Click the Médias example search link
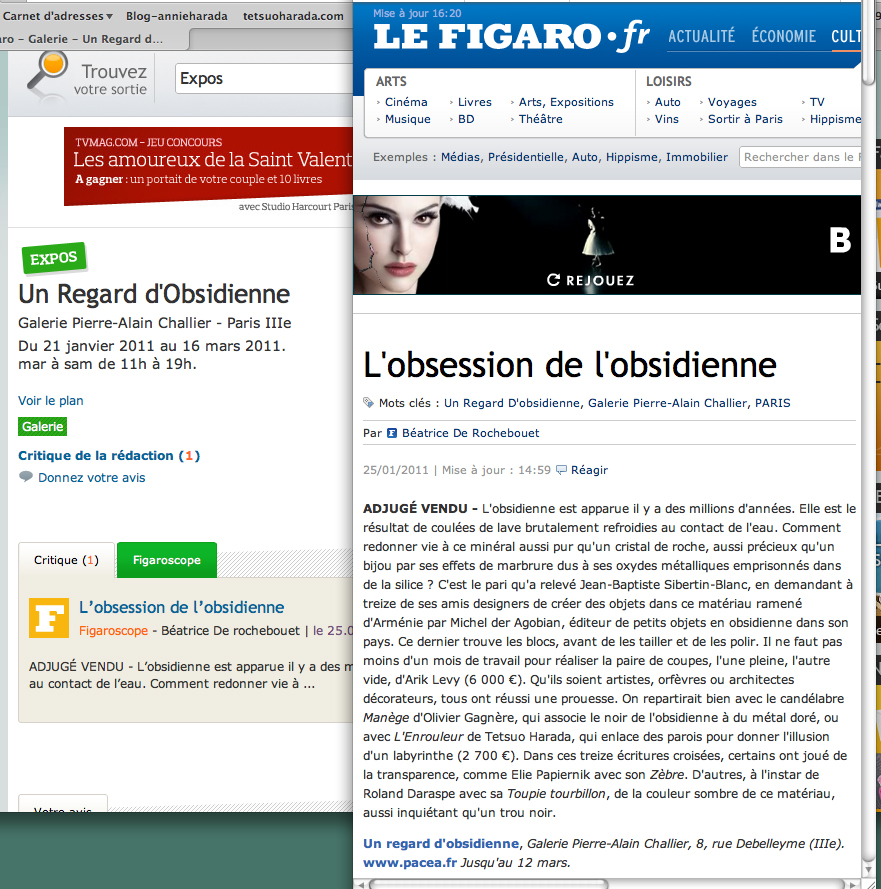This screenshot has height=889, width=881. click(x=460, y=157)
